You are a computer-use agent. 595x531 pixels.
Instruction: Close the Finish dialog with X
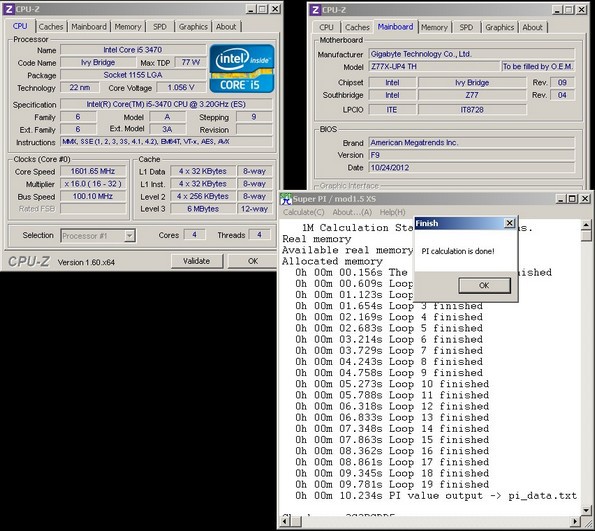510,223
